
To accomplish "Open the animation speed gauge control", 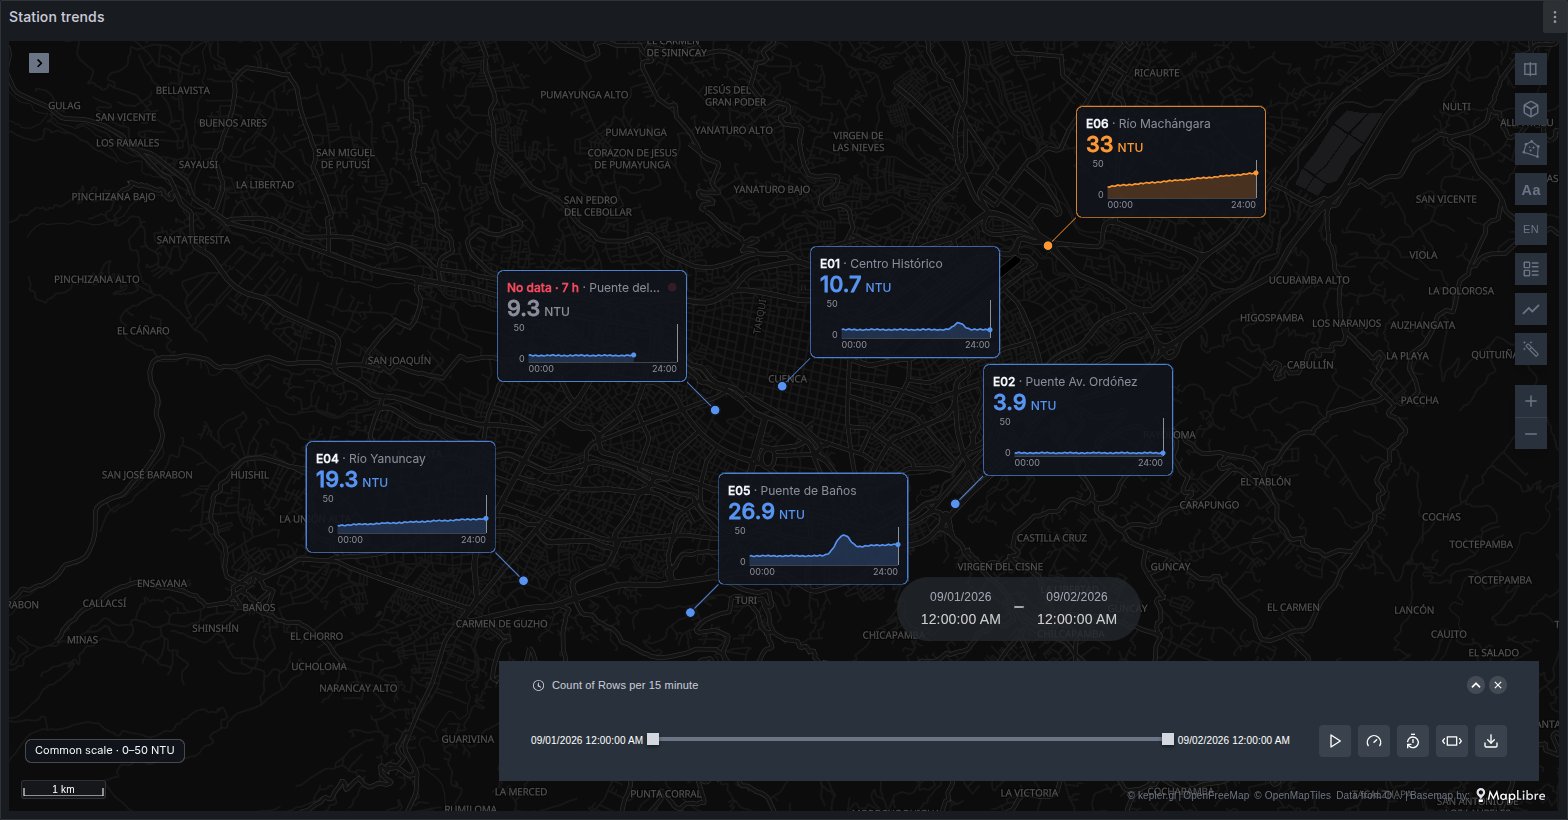I will [1374, 741].
